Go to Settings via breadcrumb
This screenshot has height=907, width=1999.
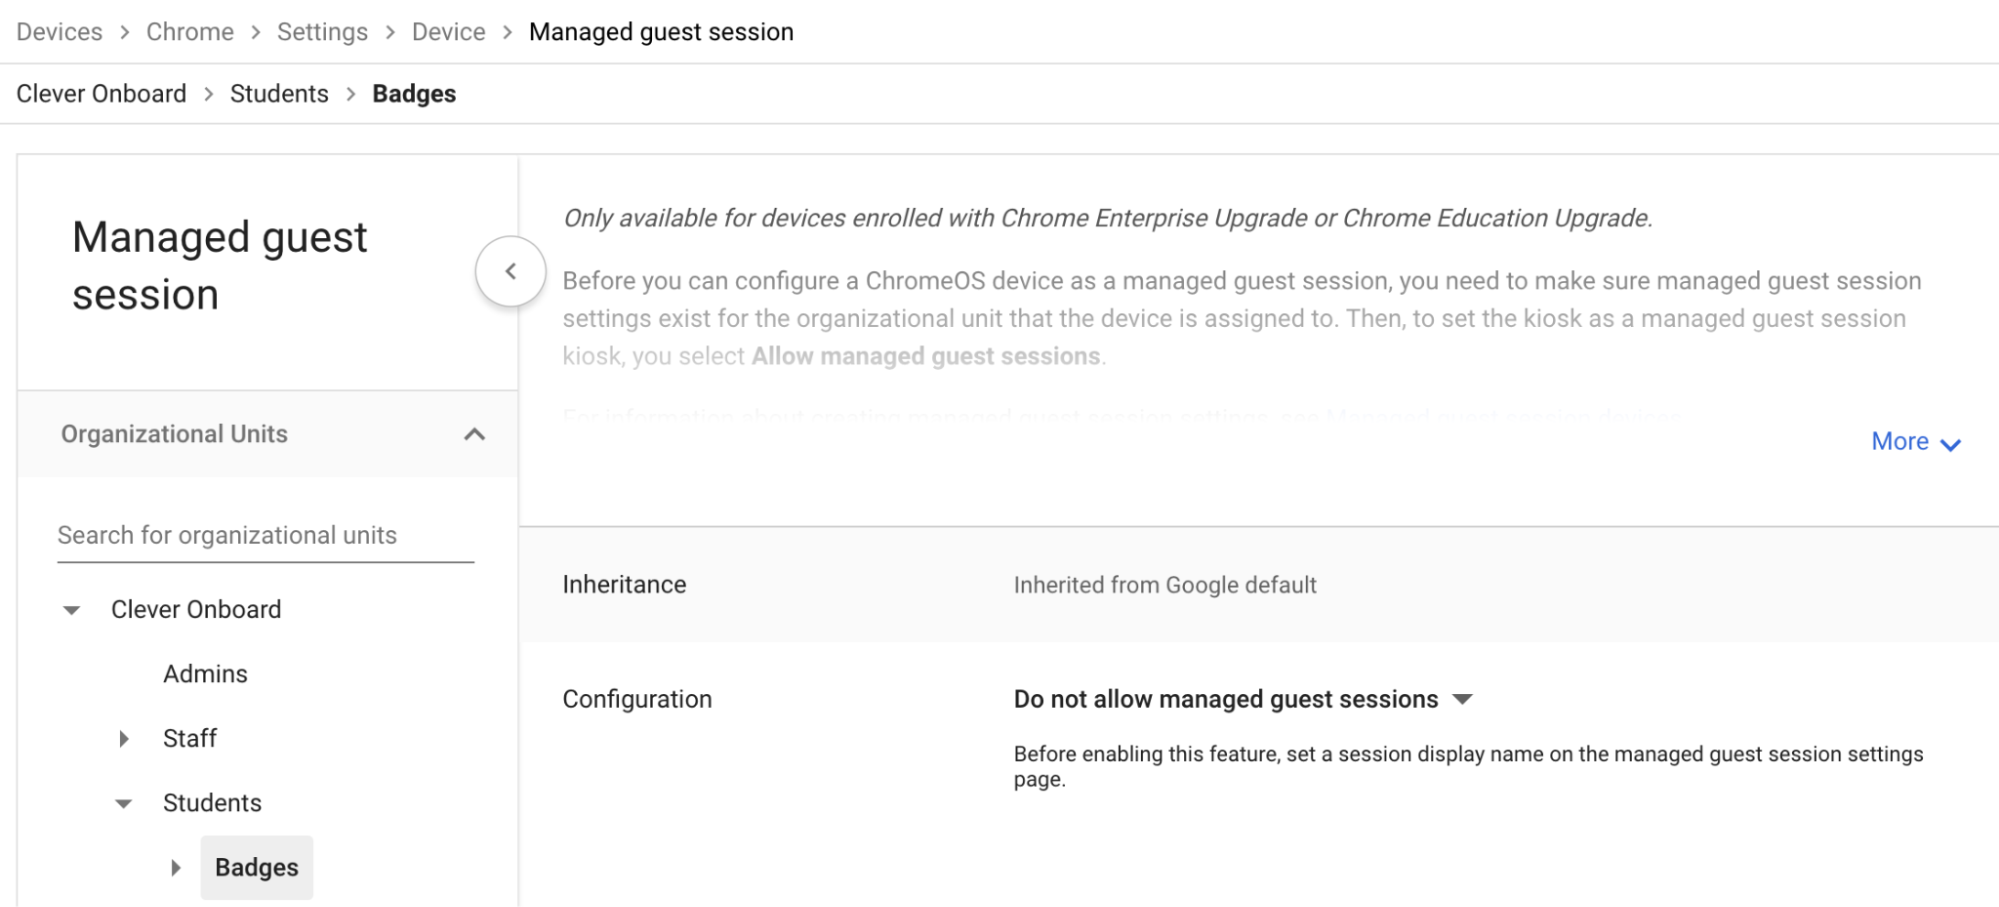[322, 31]
